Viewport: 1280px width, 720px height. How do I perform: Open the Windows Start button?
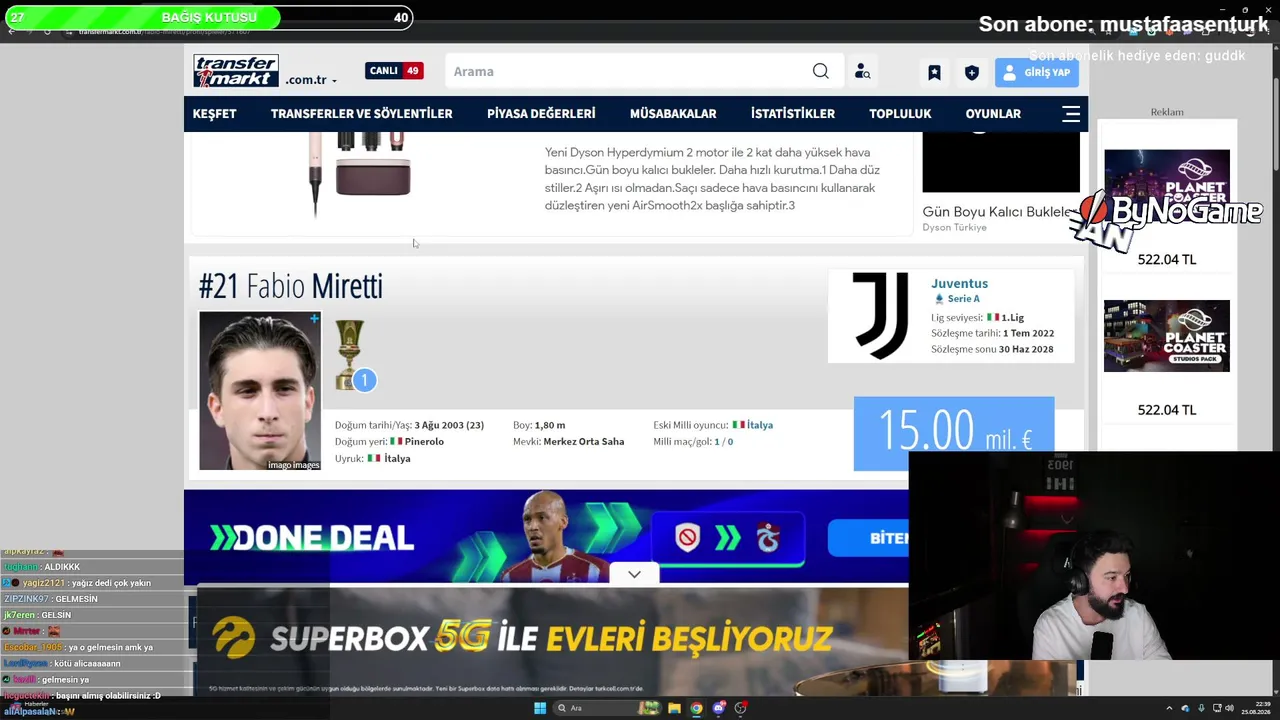[x=540, y=708]
